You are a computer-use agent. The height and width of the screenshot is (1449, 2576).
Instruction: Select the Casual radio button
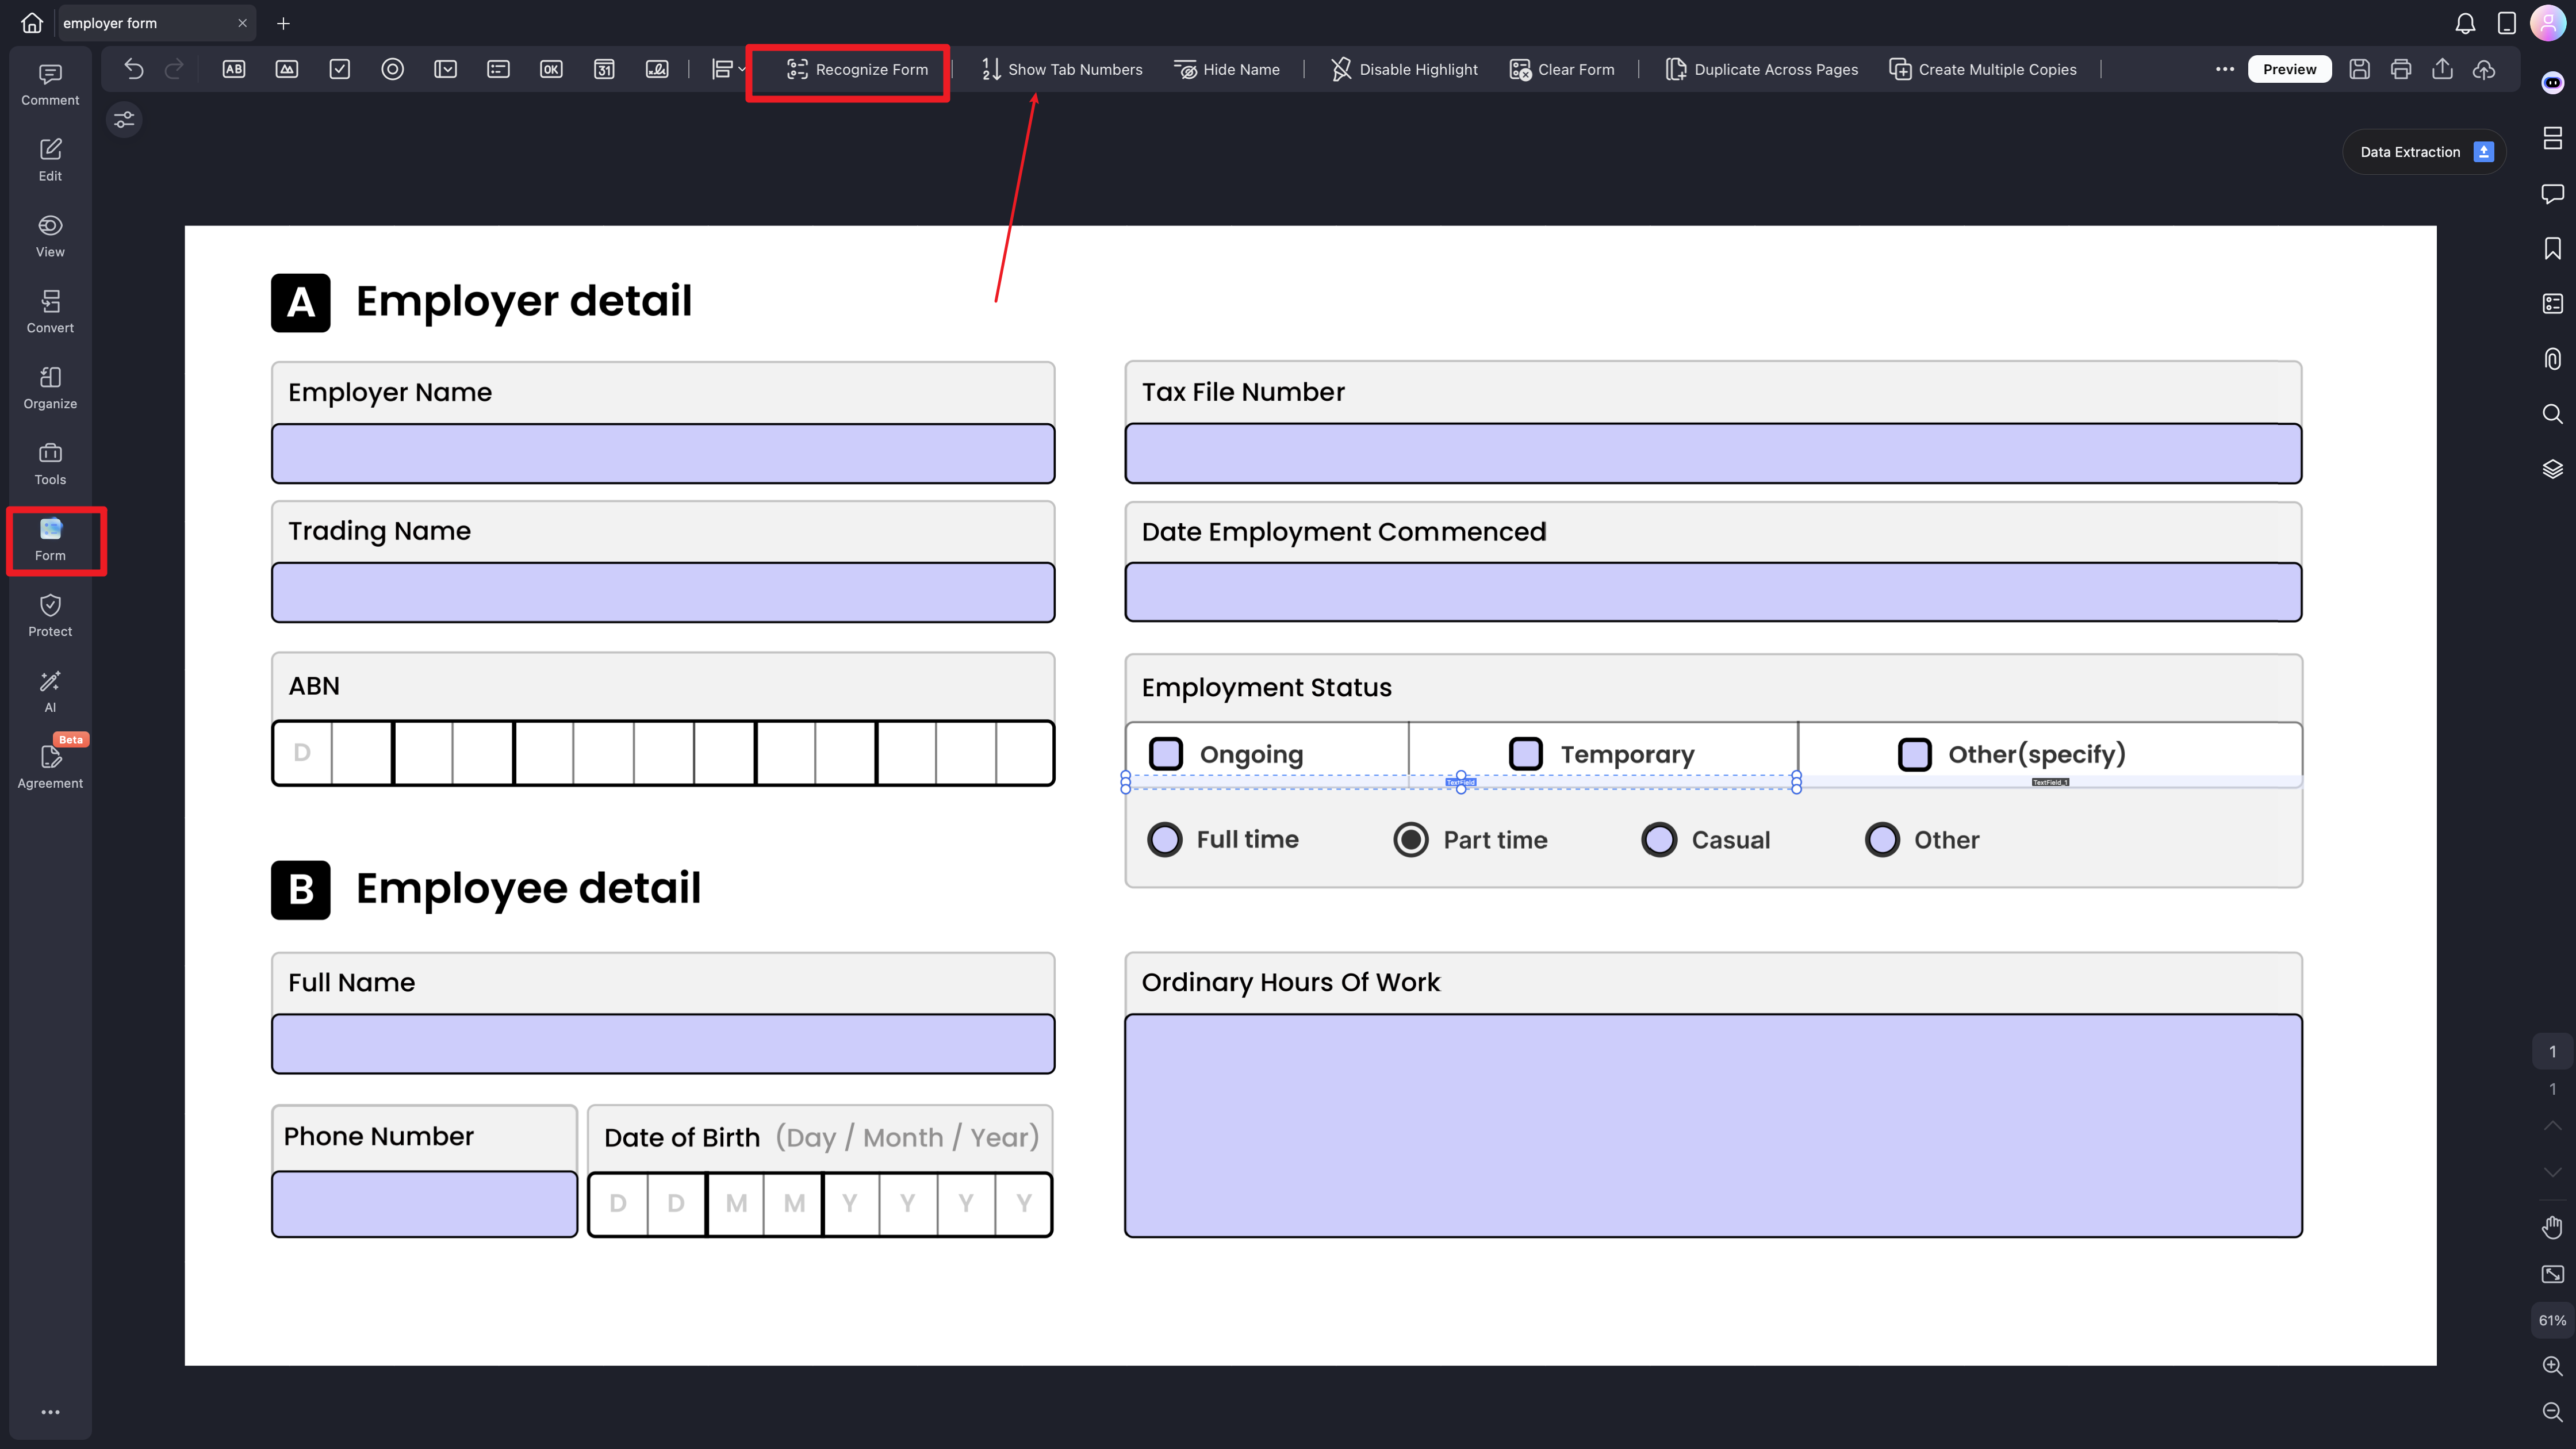pos(1660,840)
